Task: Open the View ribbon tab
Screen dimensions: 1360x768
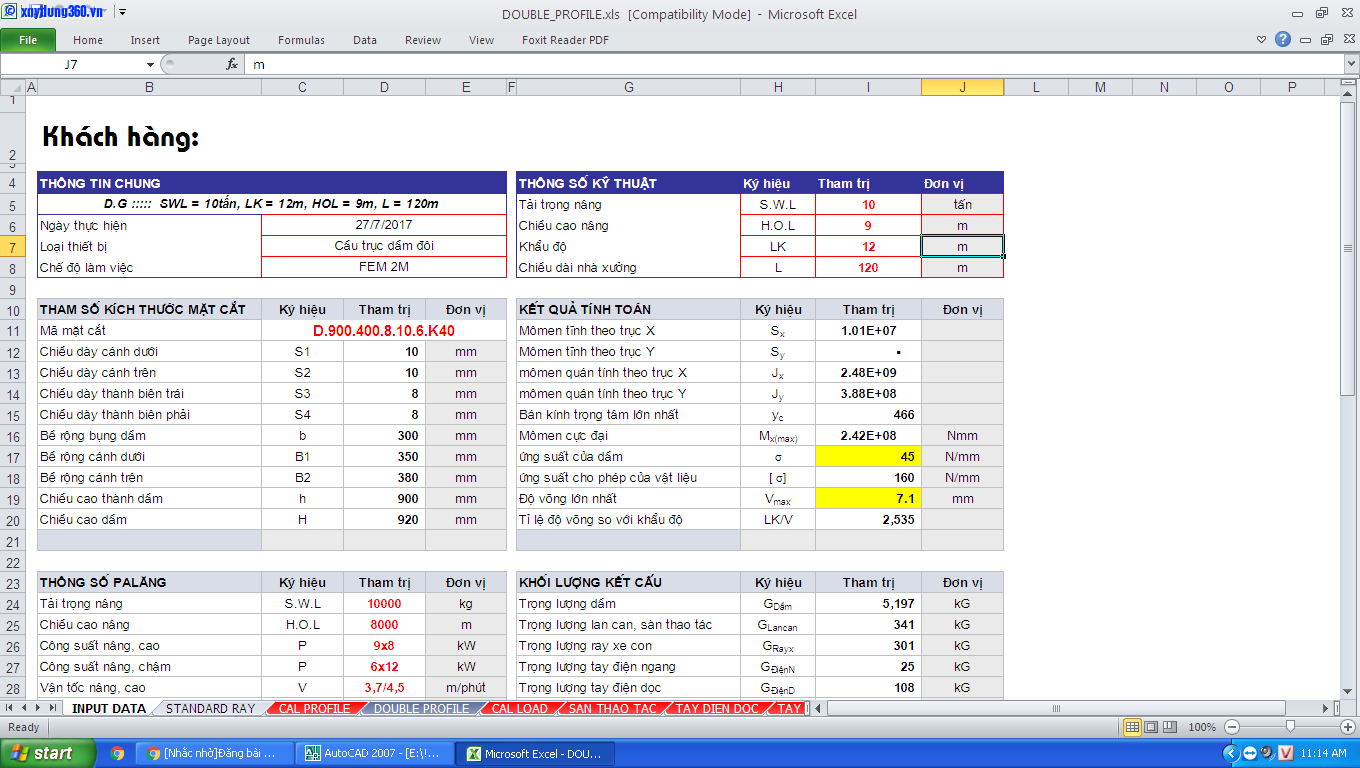Action: tap(481, 40)
